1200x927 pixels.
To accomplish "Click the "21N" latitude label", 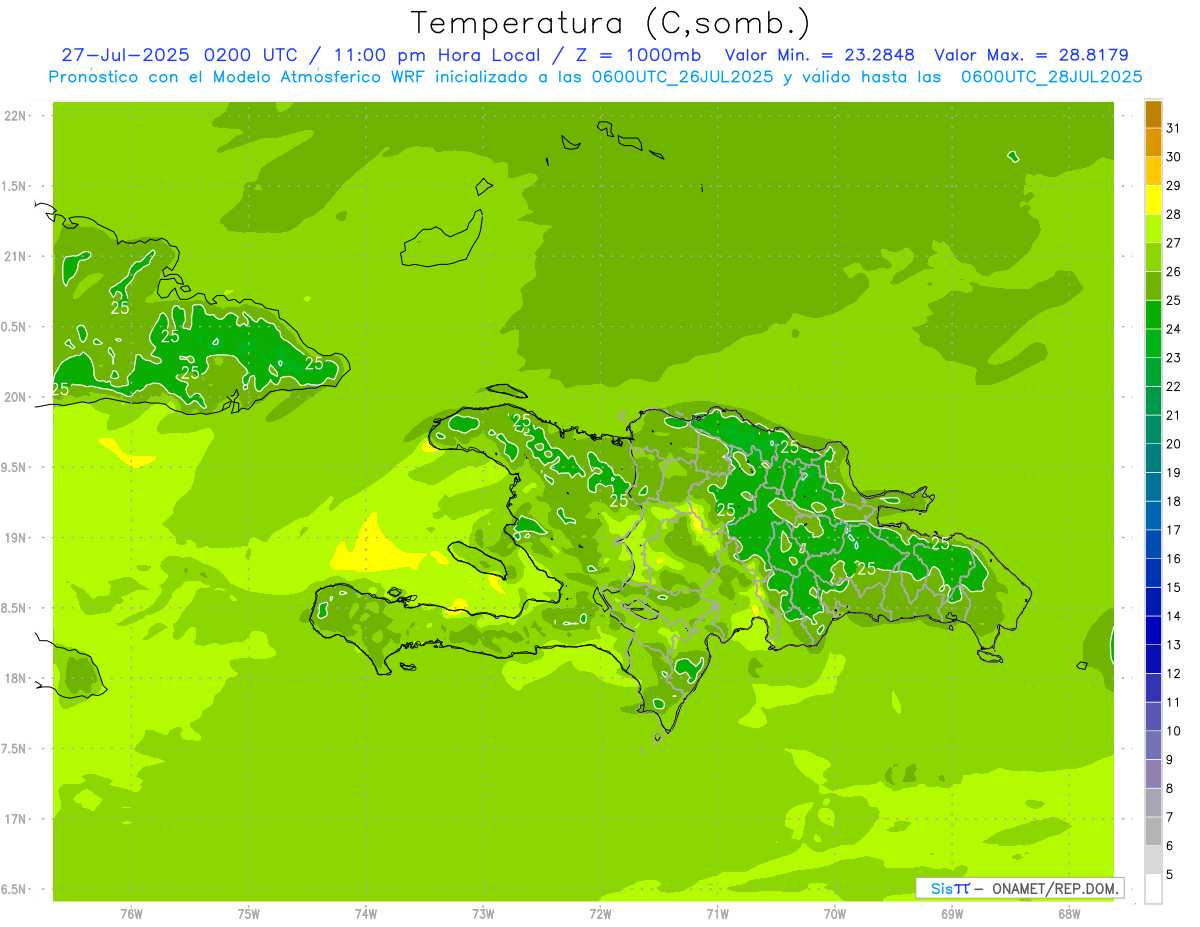I will pos(16,256).
